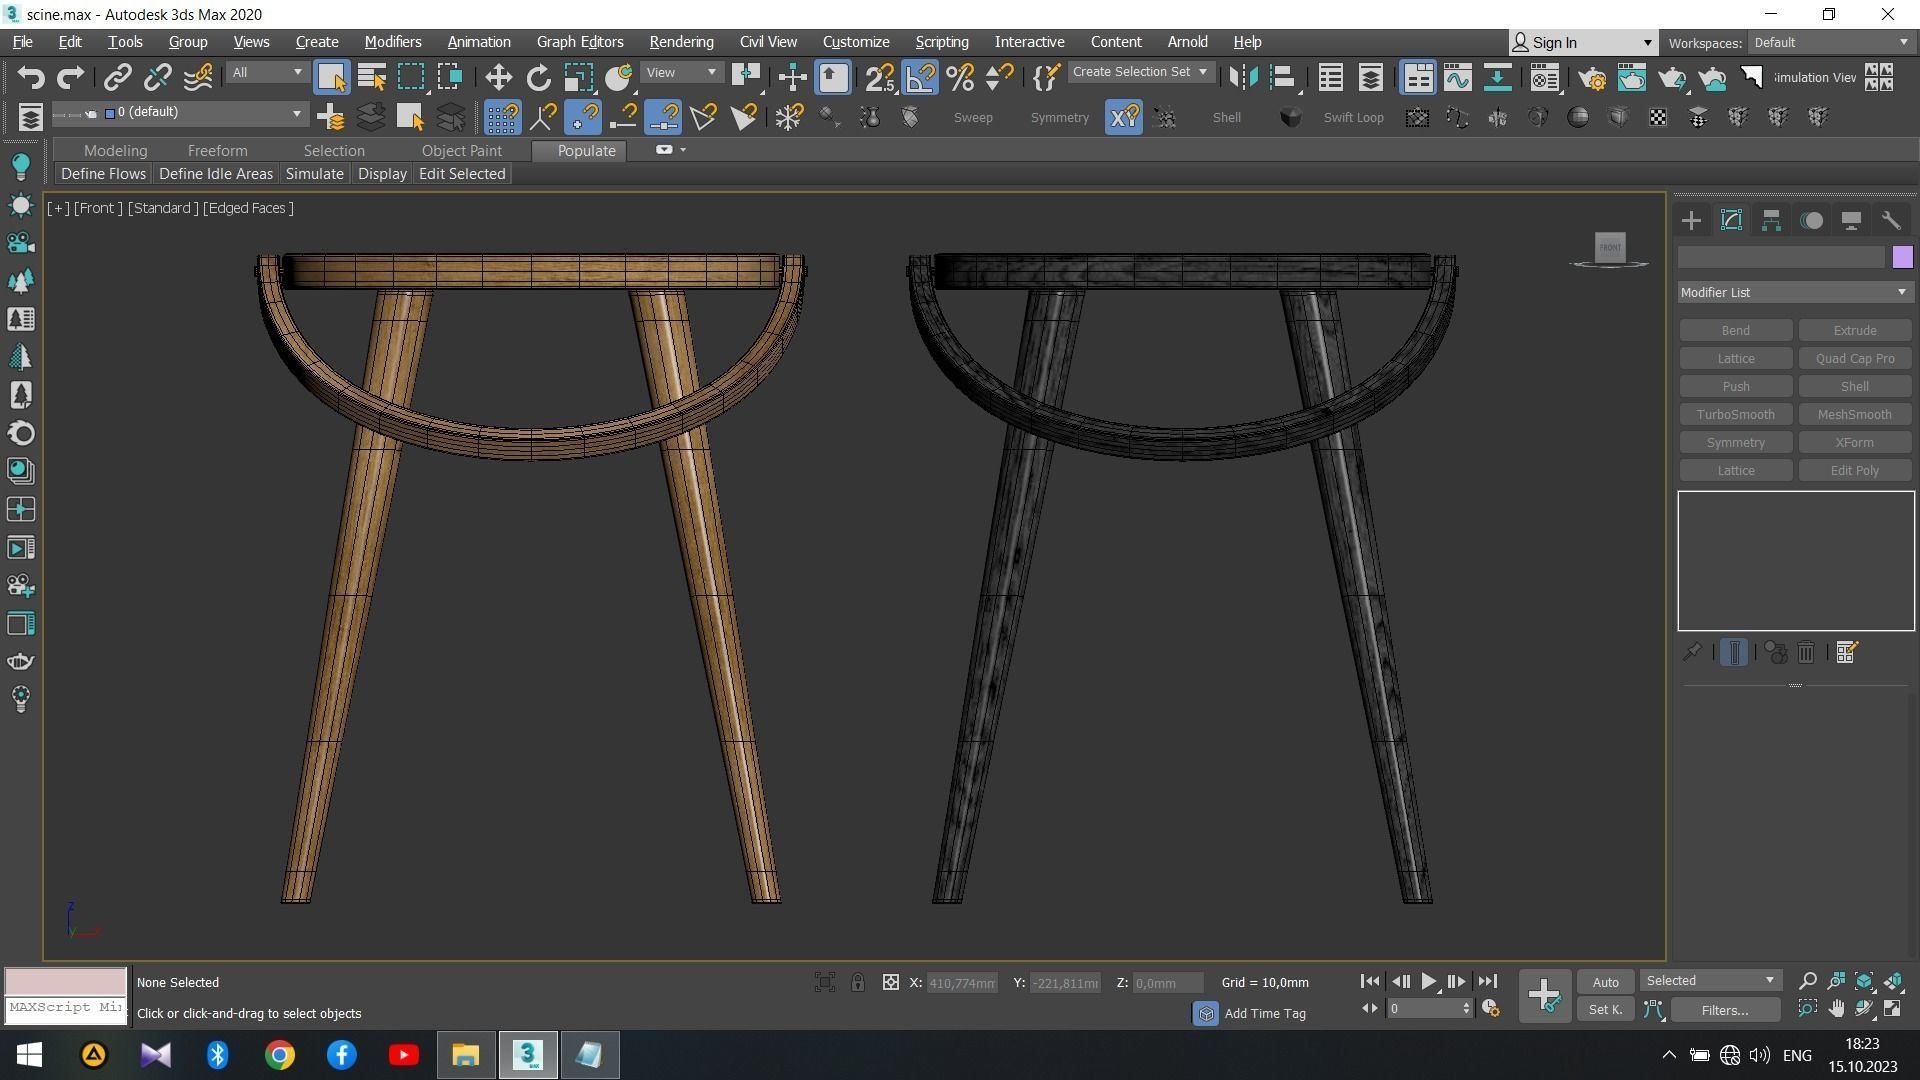This screenshot has height=1080, width=1920.
Task: Click Pin Stack icon
Action: [x=1692, y=653]
